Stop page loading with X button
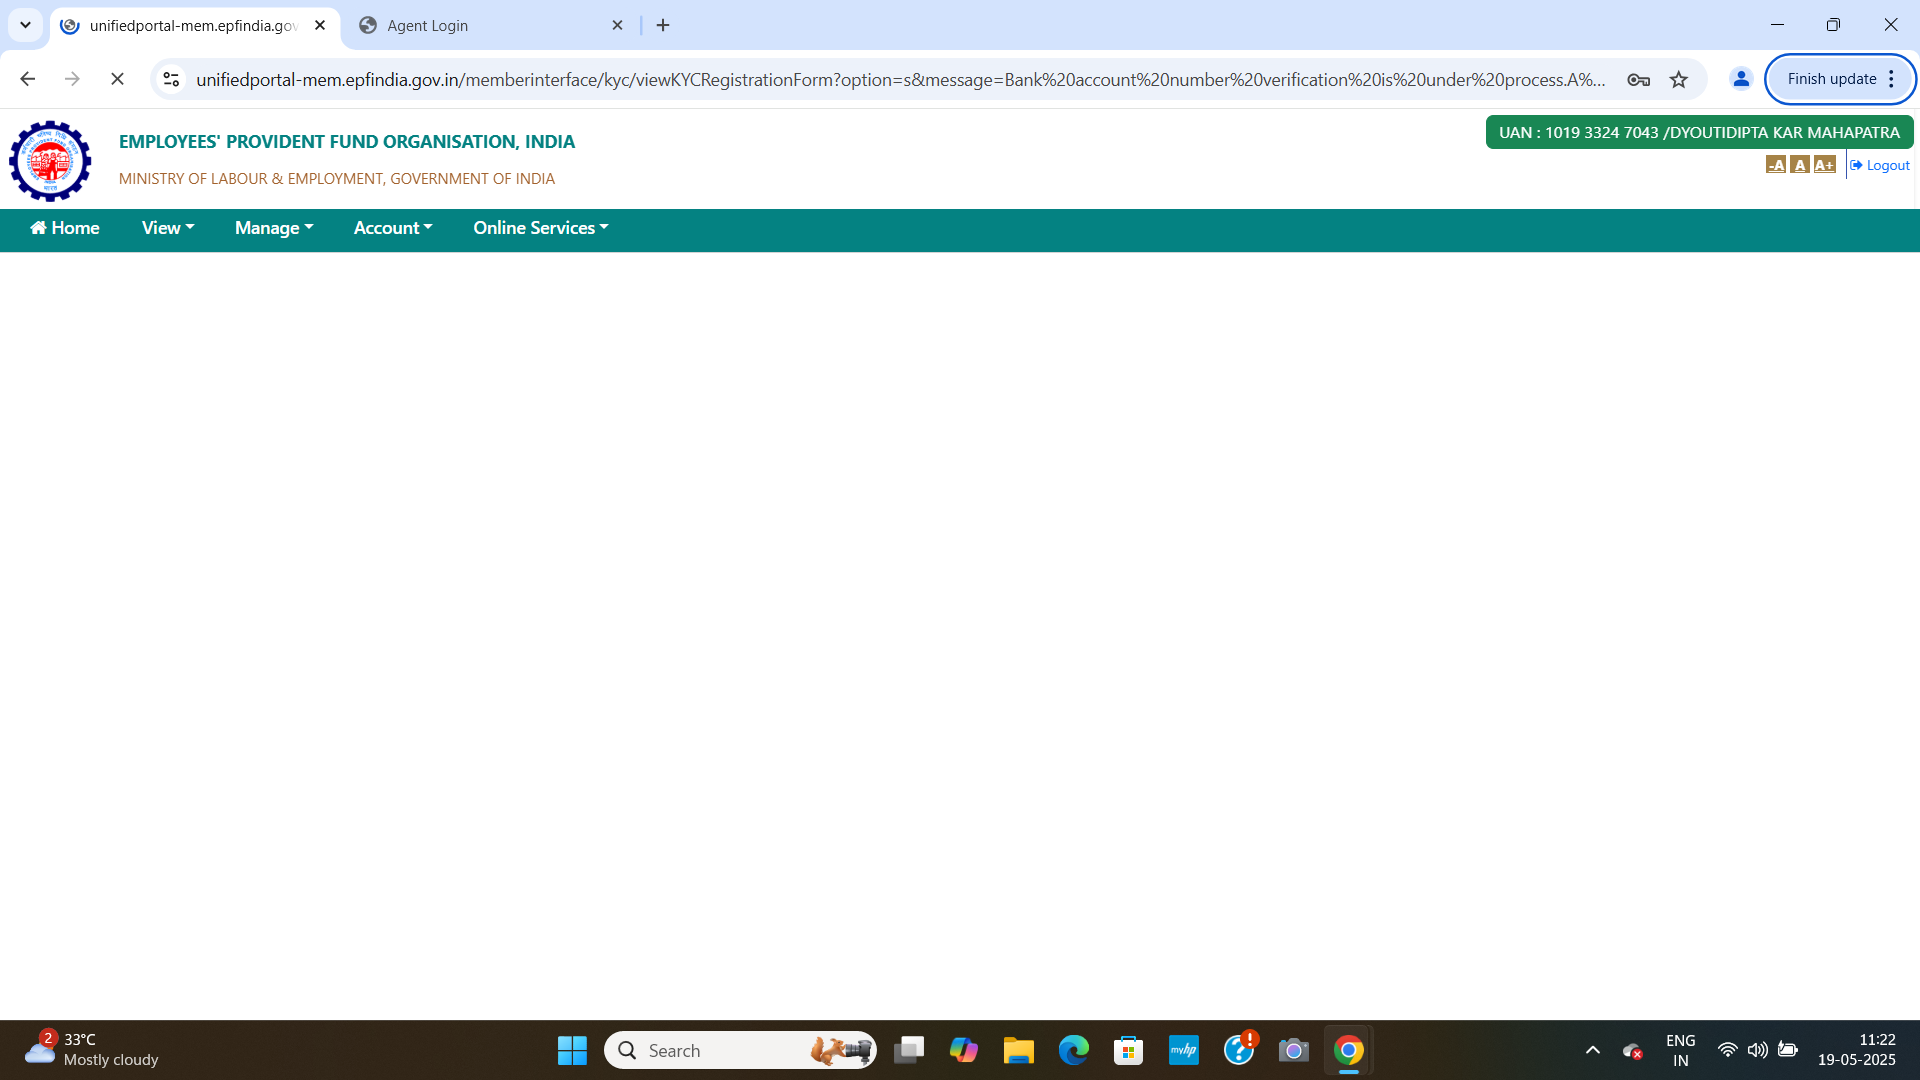Image resolution: width=1920 pixels, height=1080 pixels. click(x=117, y=79)
